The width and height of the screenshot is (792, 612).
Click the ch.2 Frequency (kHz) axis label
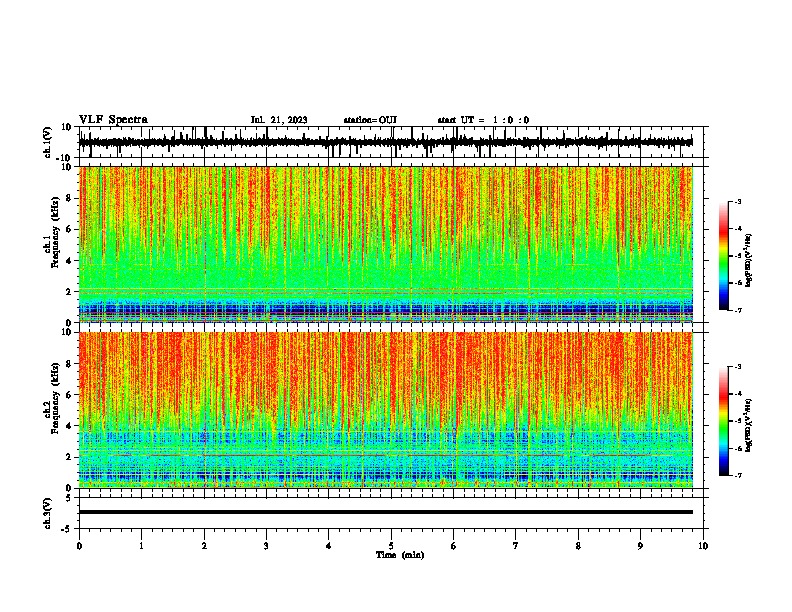tap(52, 398)
